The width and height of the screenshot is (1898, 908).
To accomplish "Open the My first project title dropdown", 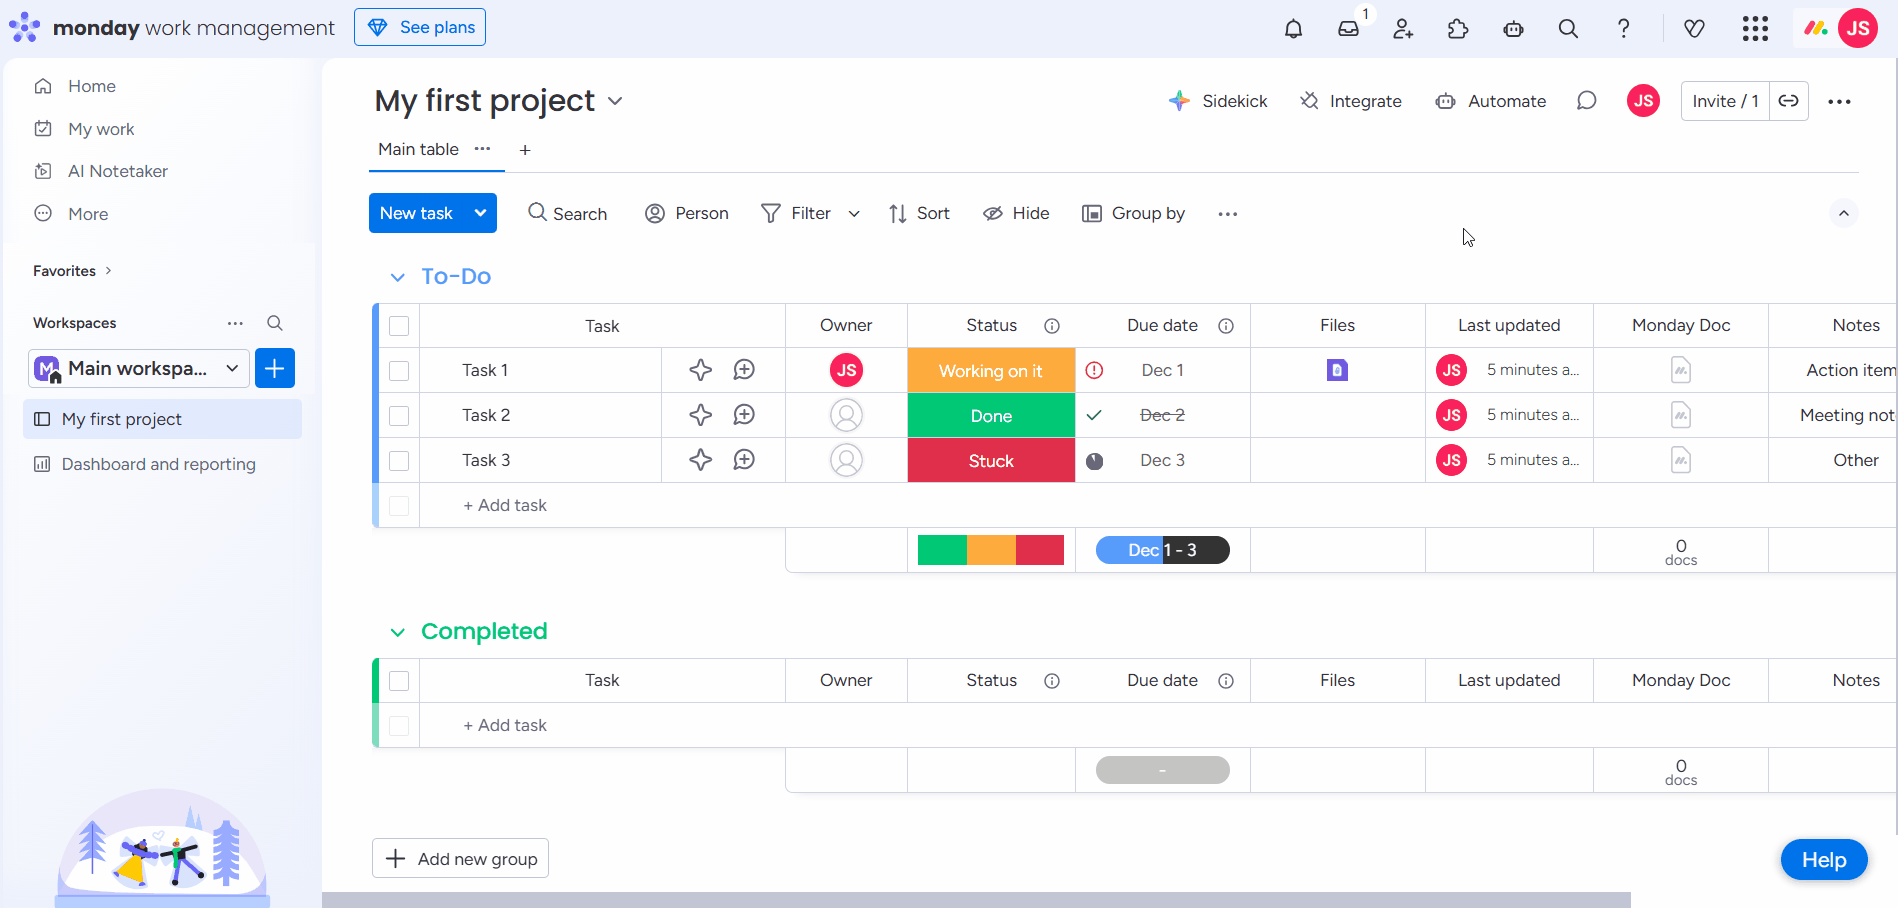I will coord(615,101).
